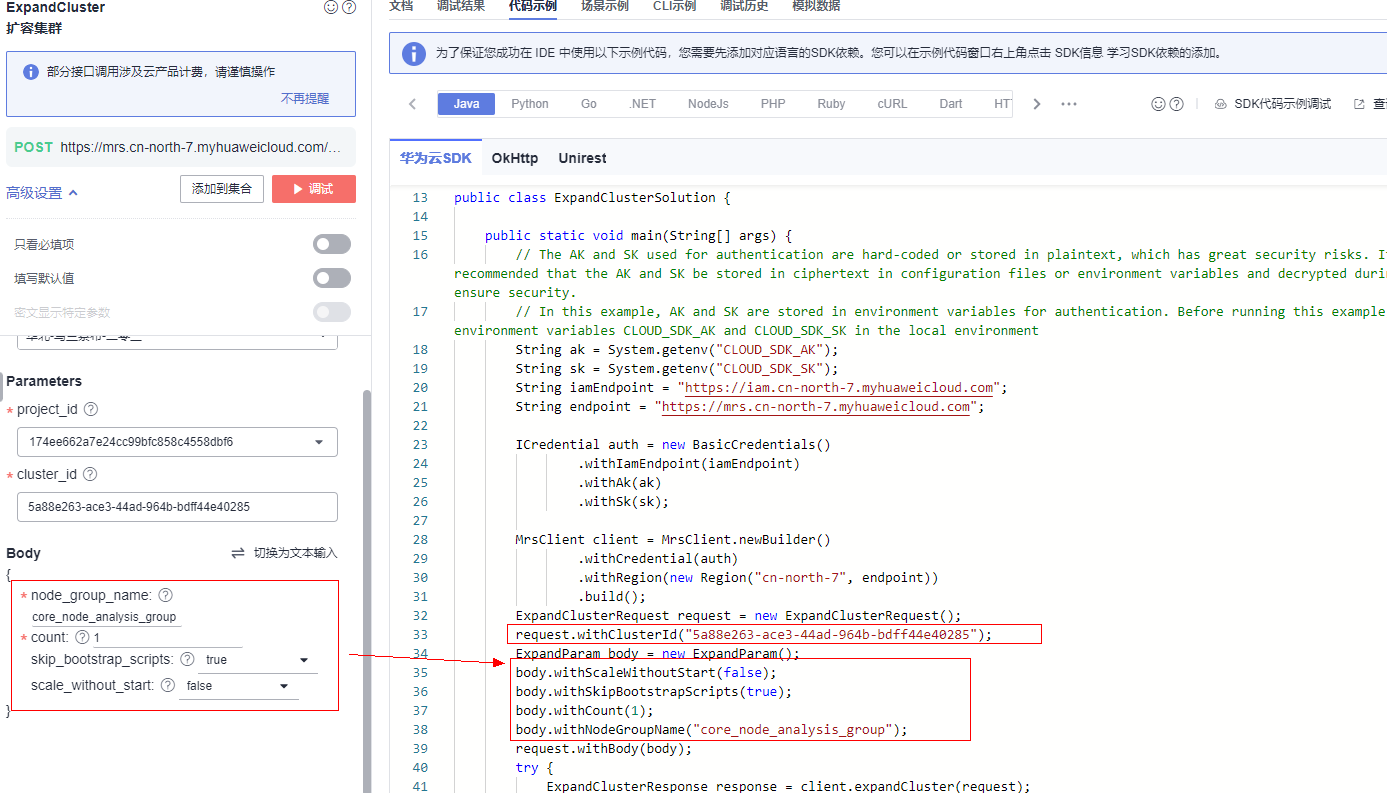Screen dimensions: 1387x793
Task: Select the cURL language tab
Action: 892,104
